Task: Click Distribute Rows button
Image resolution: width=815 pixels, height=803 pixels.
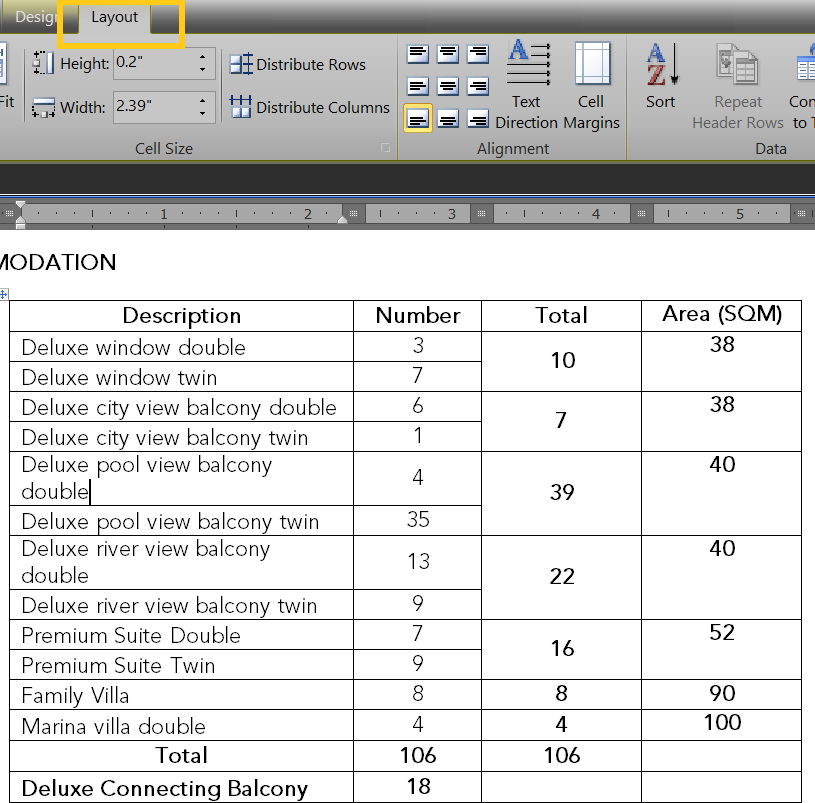Action: tap(298, 64)
